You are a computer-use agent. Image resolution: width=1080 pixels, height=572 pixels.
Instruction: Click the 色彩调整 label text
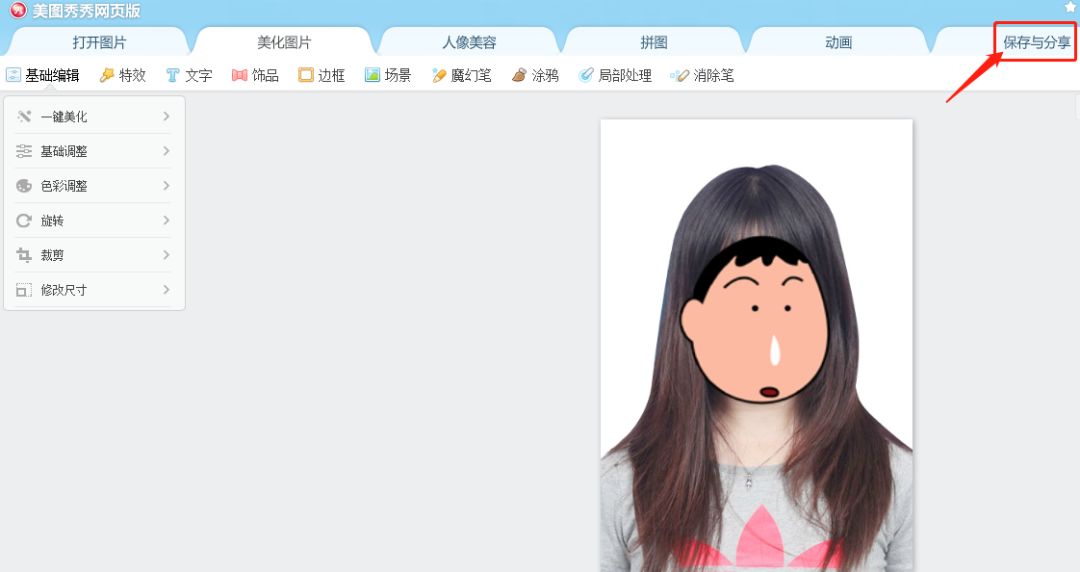coord(64,186)
